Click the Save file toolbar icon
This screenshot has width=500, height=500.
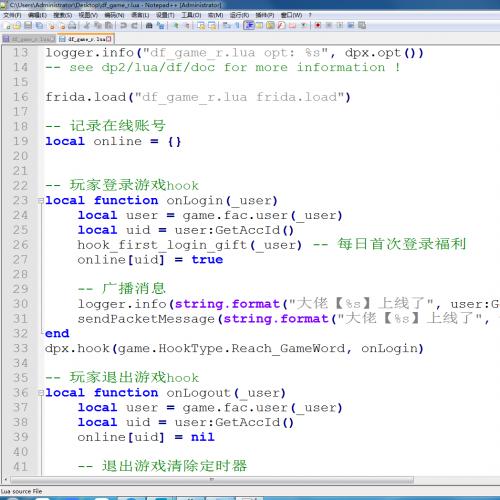pos(28,25)
